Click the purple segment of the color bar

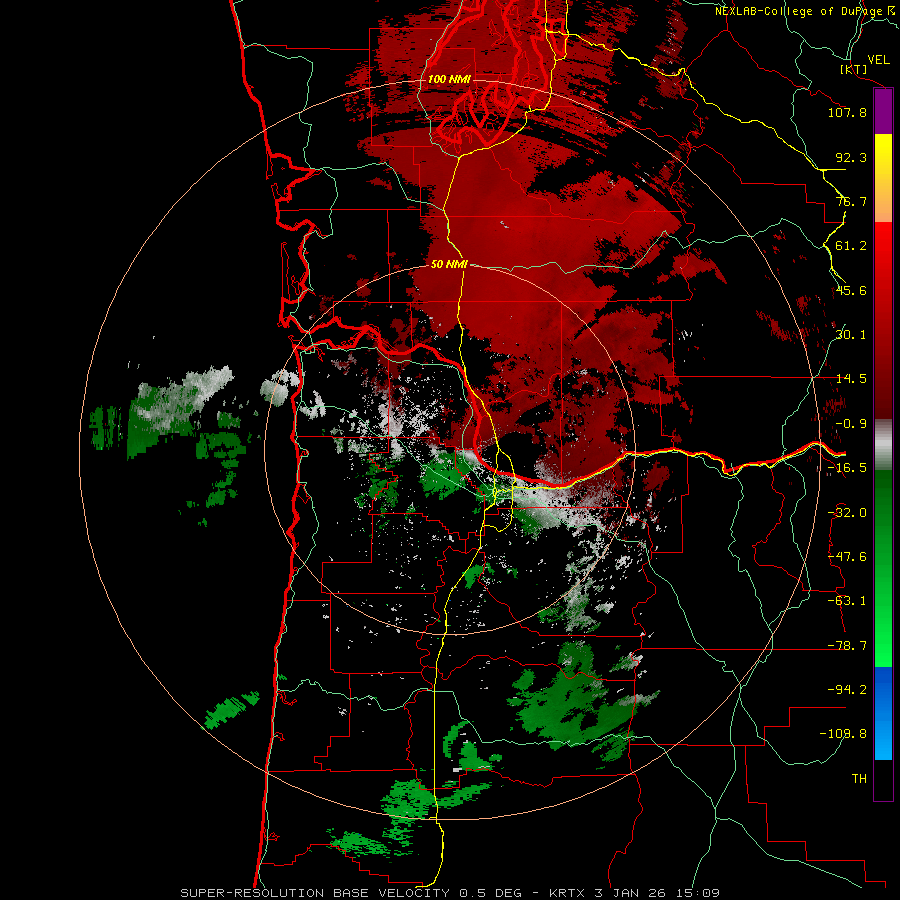[x=883, y=112]
